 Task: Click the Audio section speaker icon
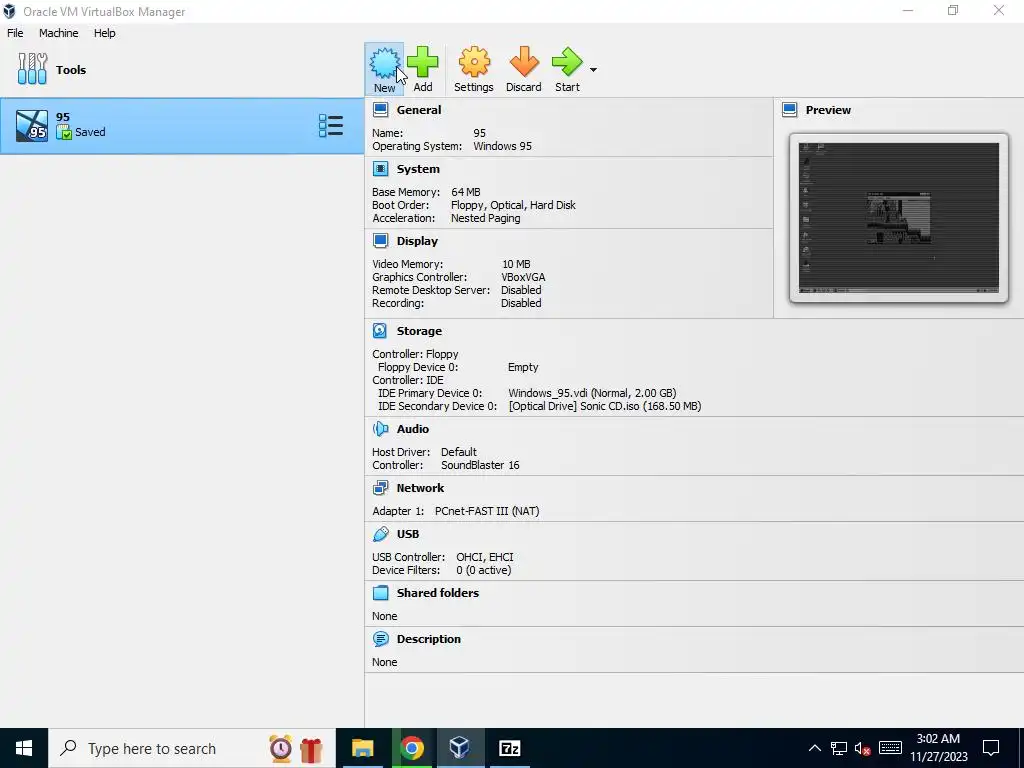[380, 429]
